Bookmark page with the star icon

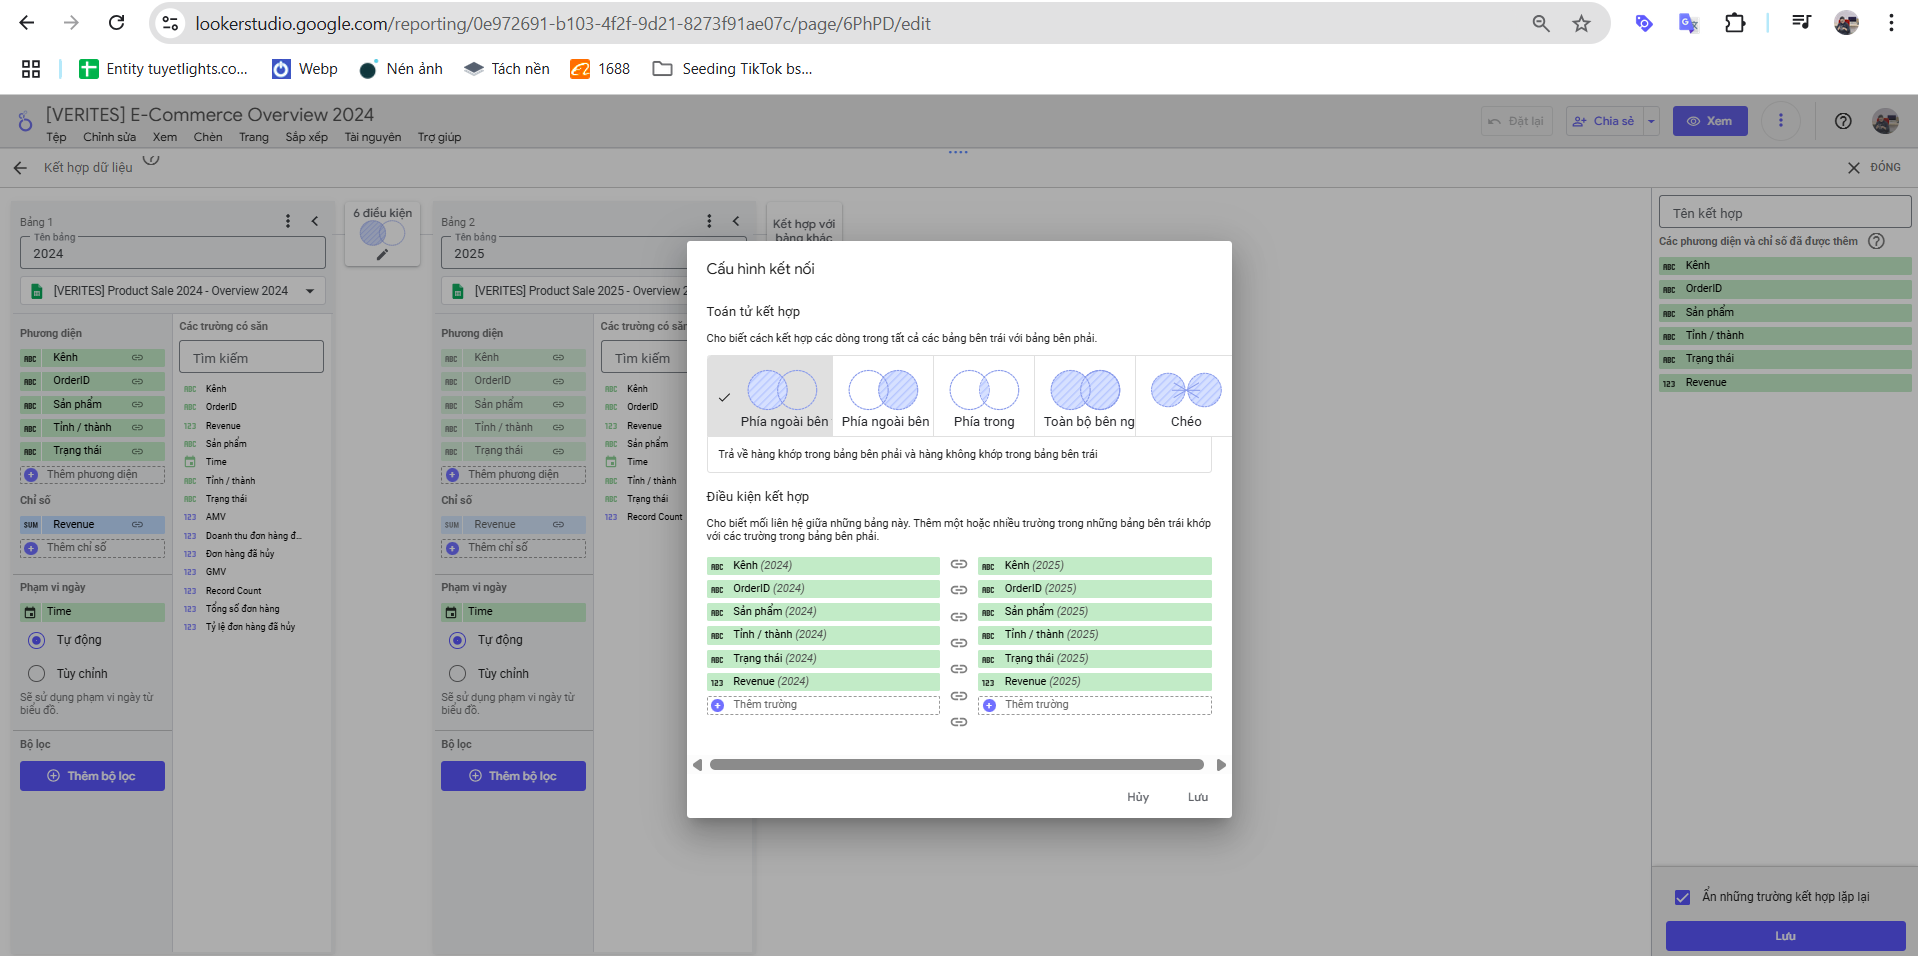(1581, 23)
